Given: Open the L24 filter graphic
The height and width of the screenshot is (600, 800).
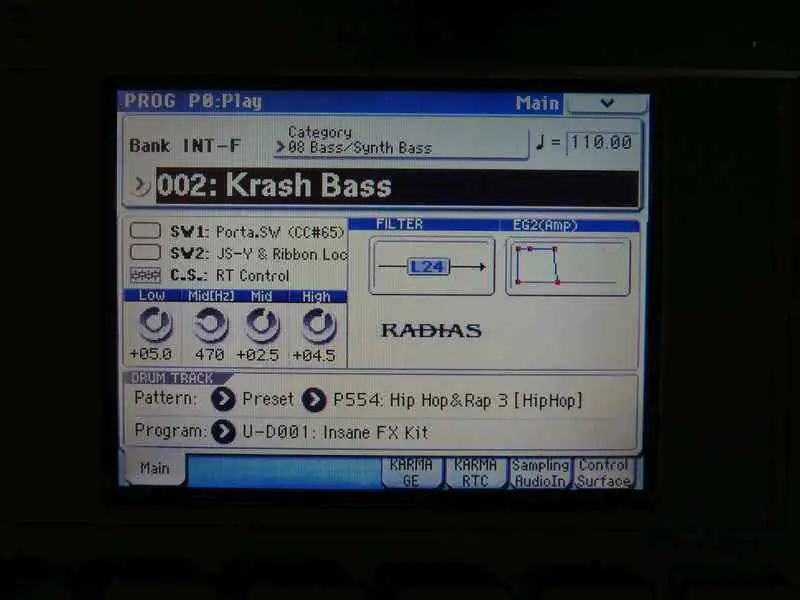Looking at the screenshot, I should click(431, 267).
